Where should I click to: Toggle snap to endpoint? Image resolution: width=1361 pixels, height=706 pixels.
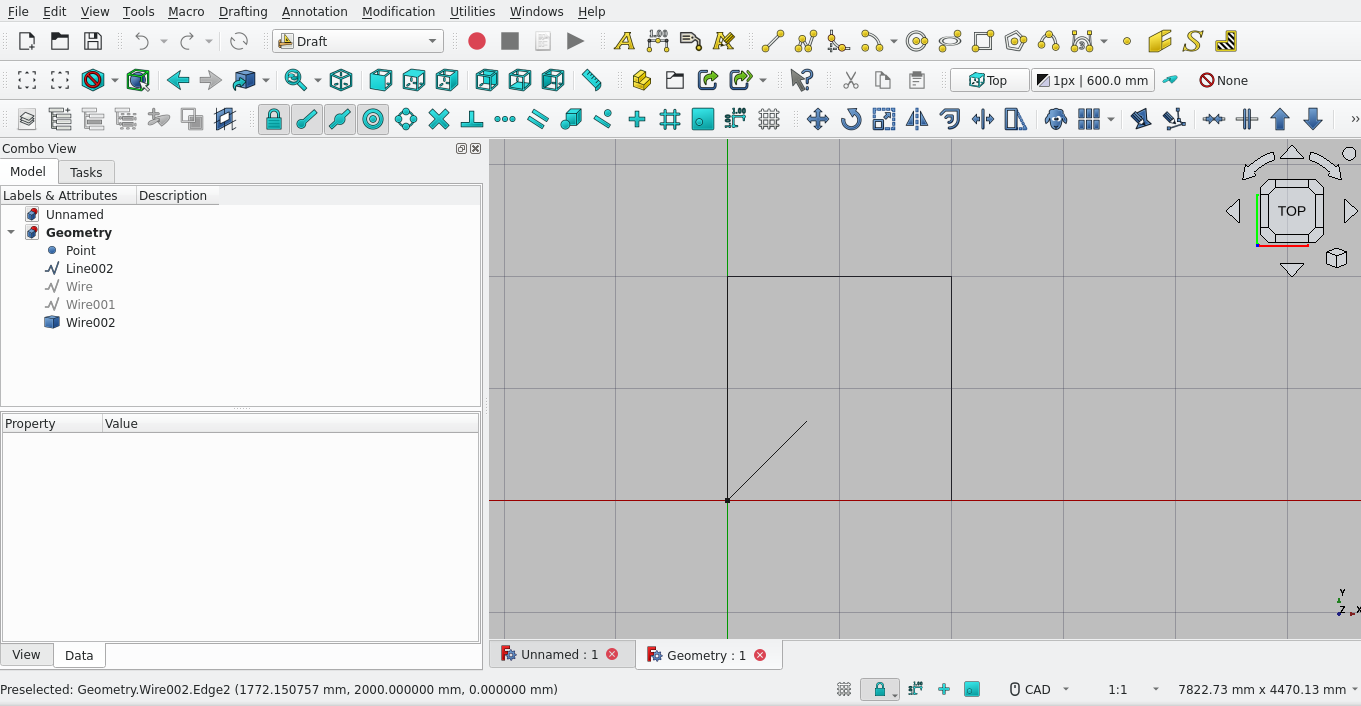point(307,120)
